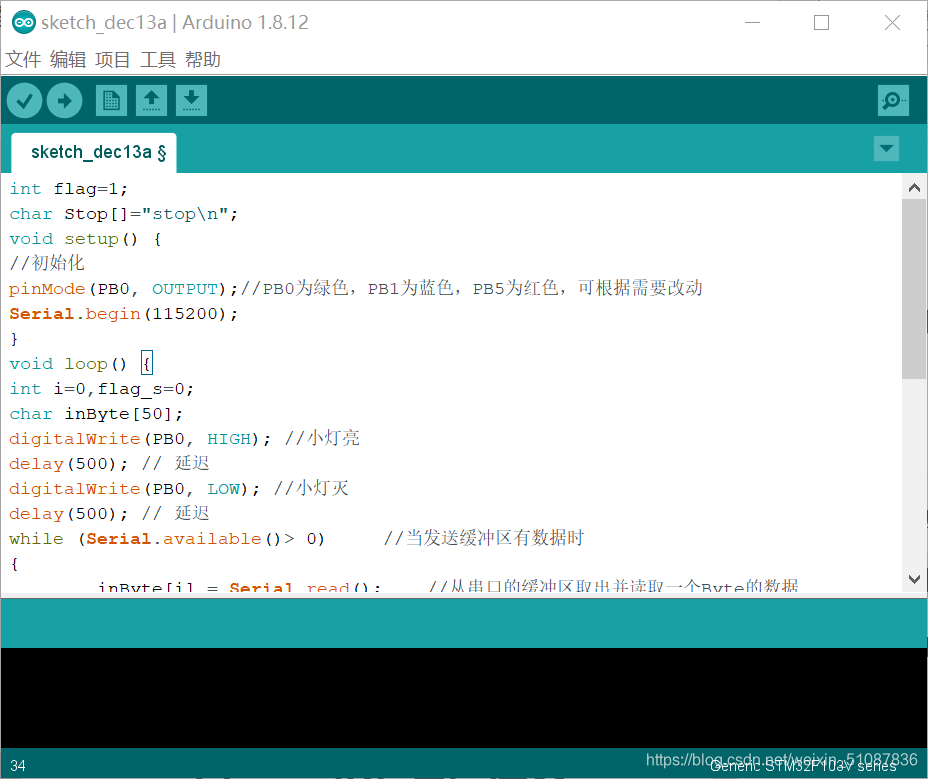Open the 工具 menu
The width and height of the screenshot is (928, 779).
pos(157,59)
